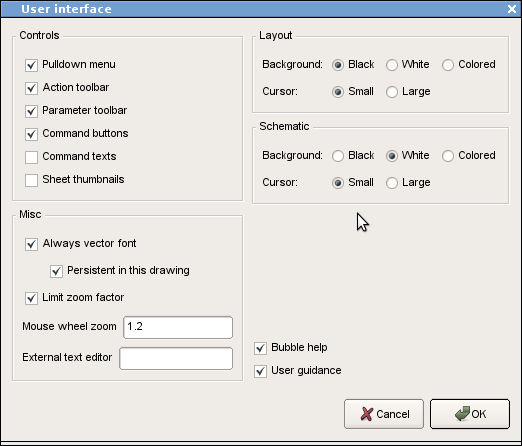Choose Colored background for Schematic
Image resolution: width=522 pixels, height=446 pixels.
(x=448, y=156)
